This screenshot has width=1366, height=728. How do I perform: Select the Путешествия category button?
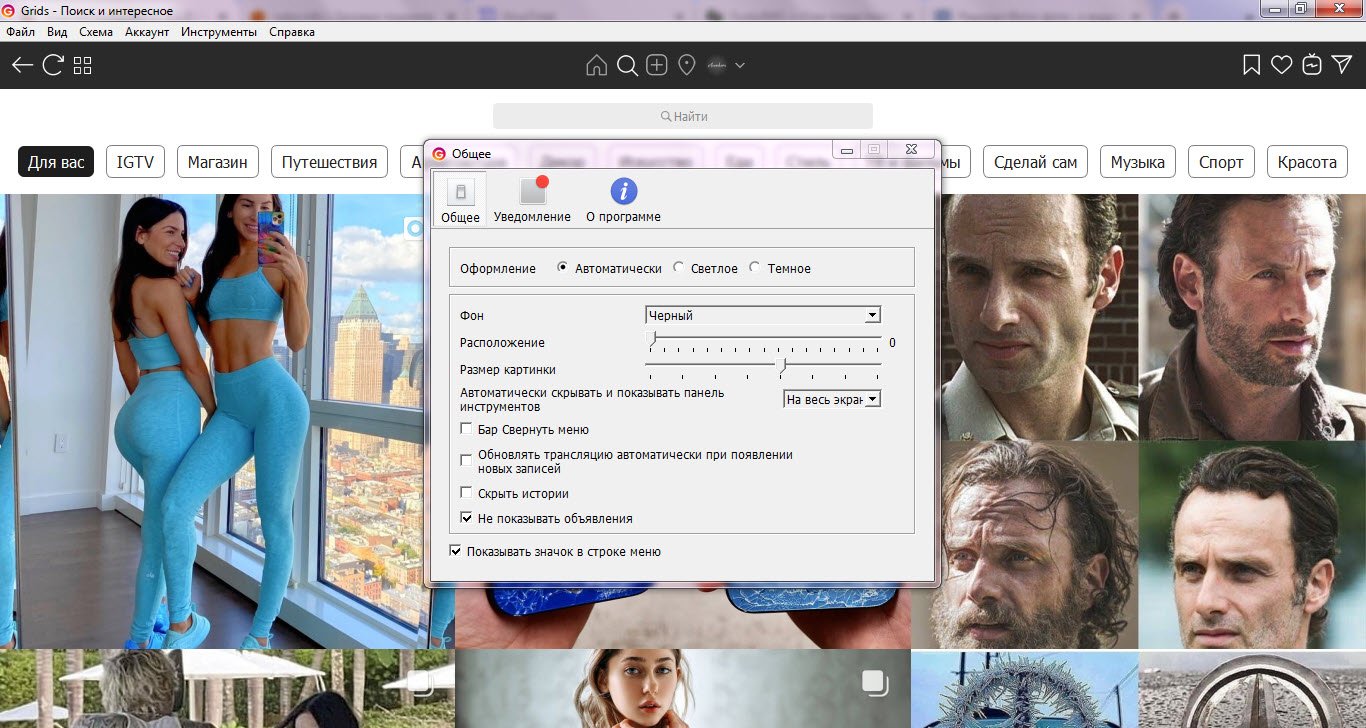tap(329, 162)
